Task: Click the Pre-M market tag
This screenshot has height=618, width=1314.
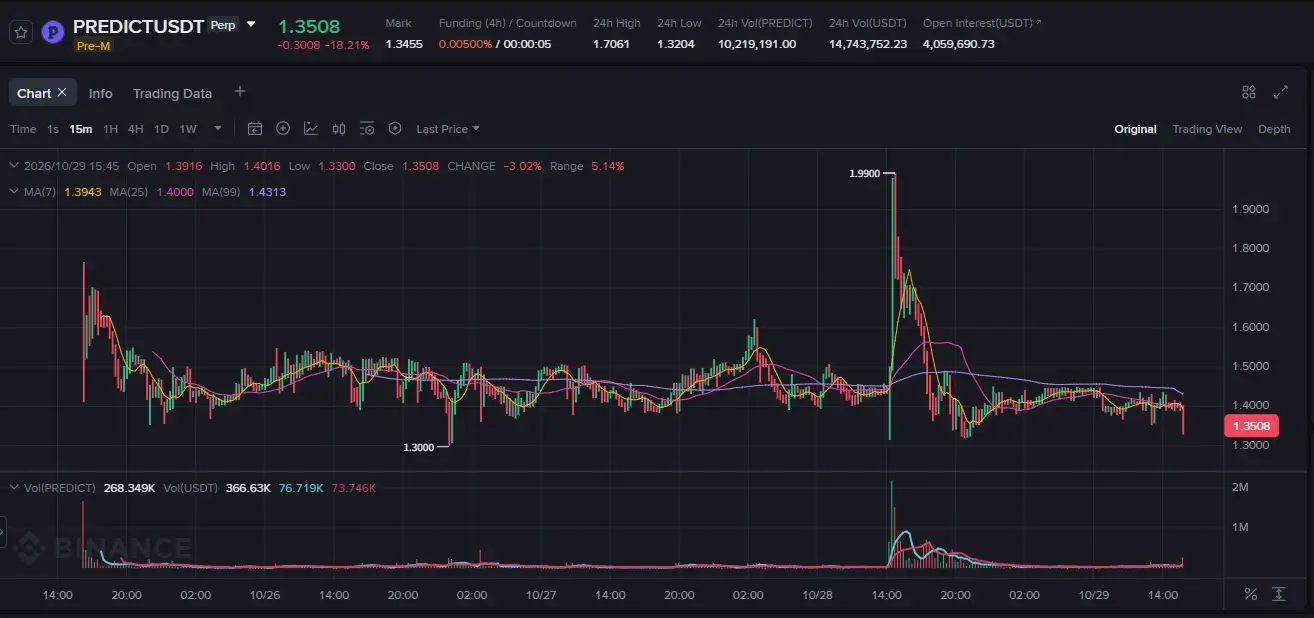Action: tap(93, 45)
